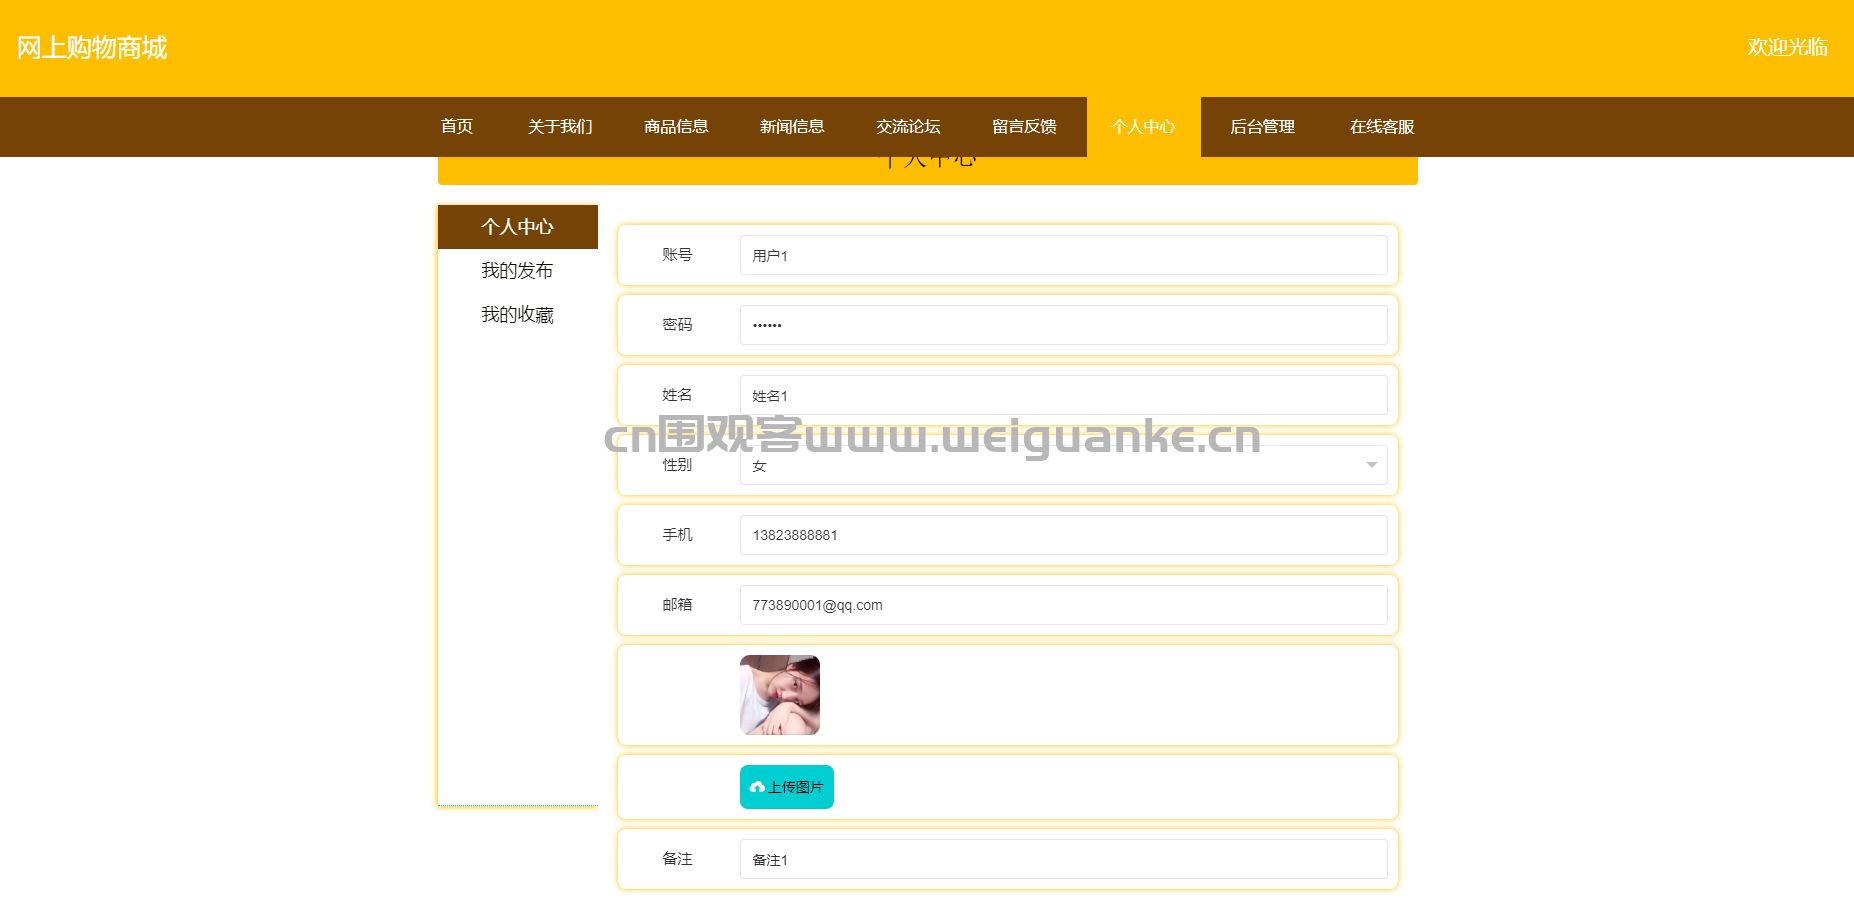Click the uploaded avatar thumbnail
The height and width of the screenshot is (904, 1854).
(x=779, y=695)
